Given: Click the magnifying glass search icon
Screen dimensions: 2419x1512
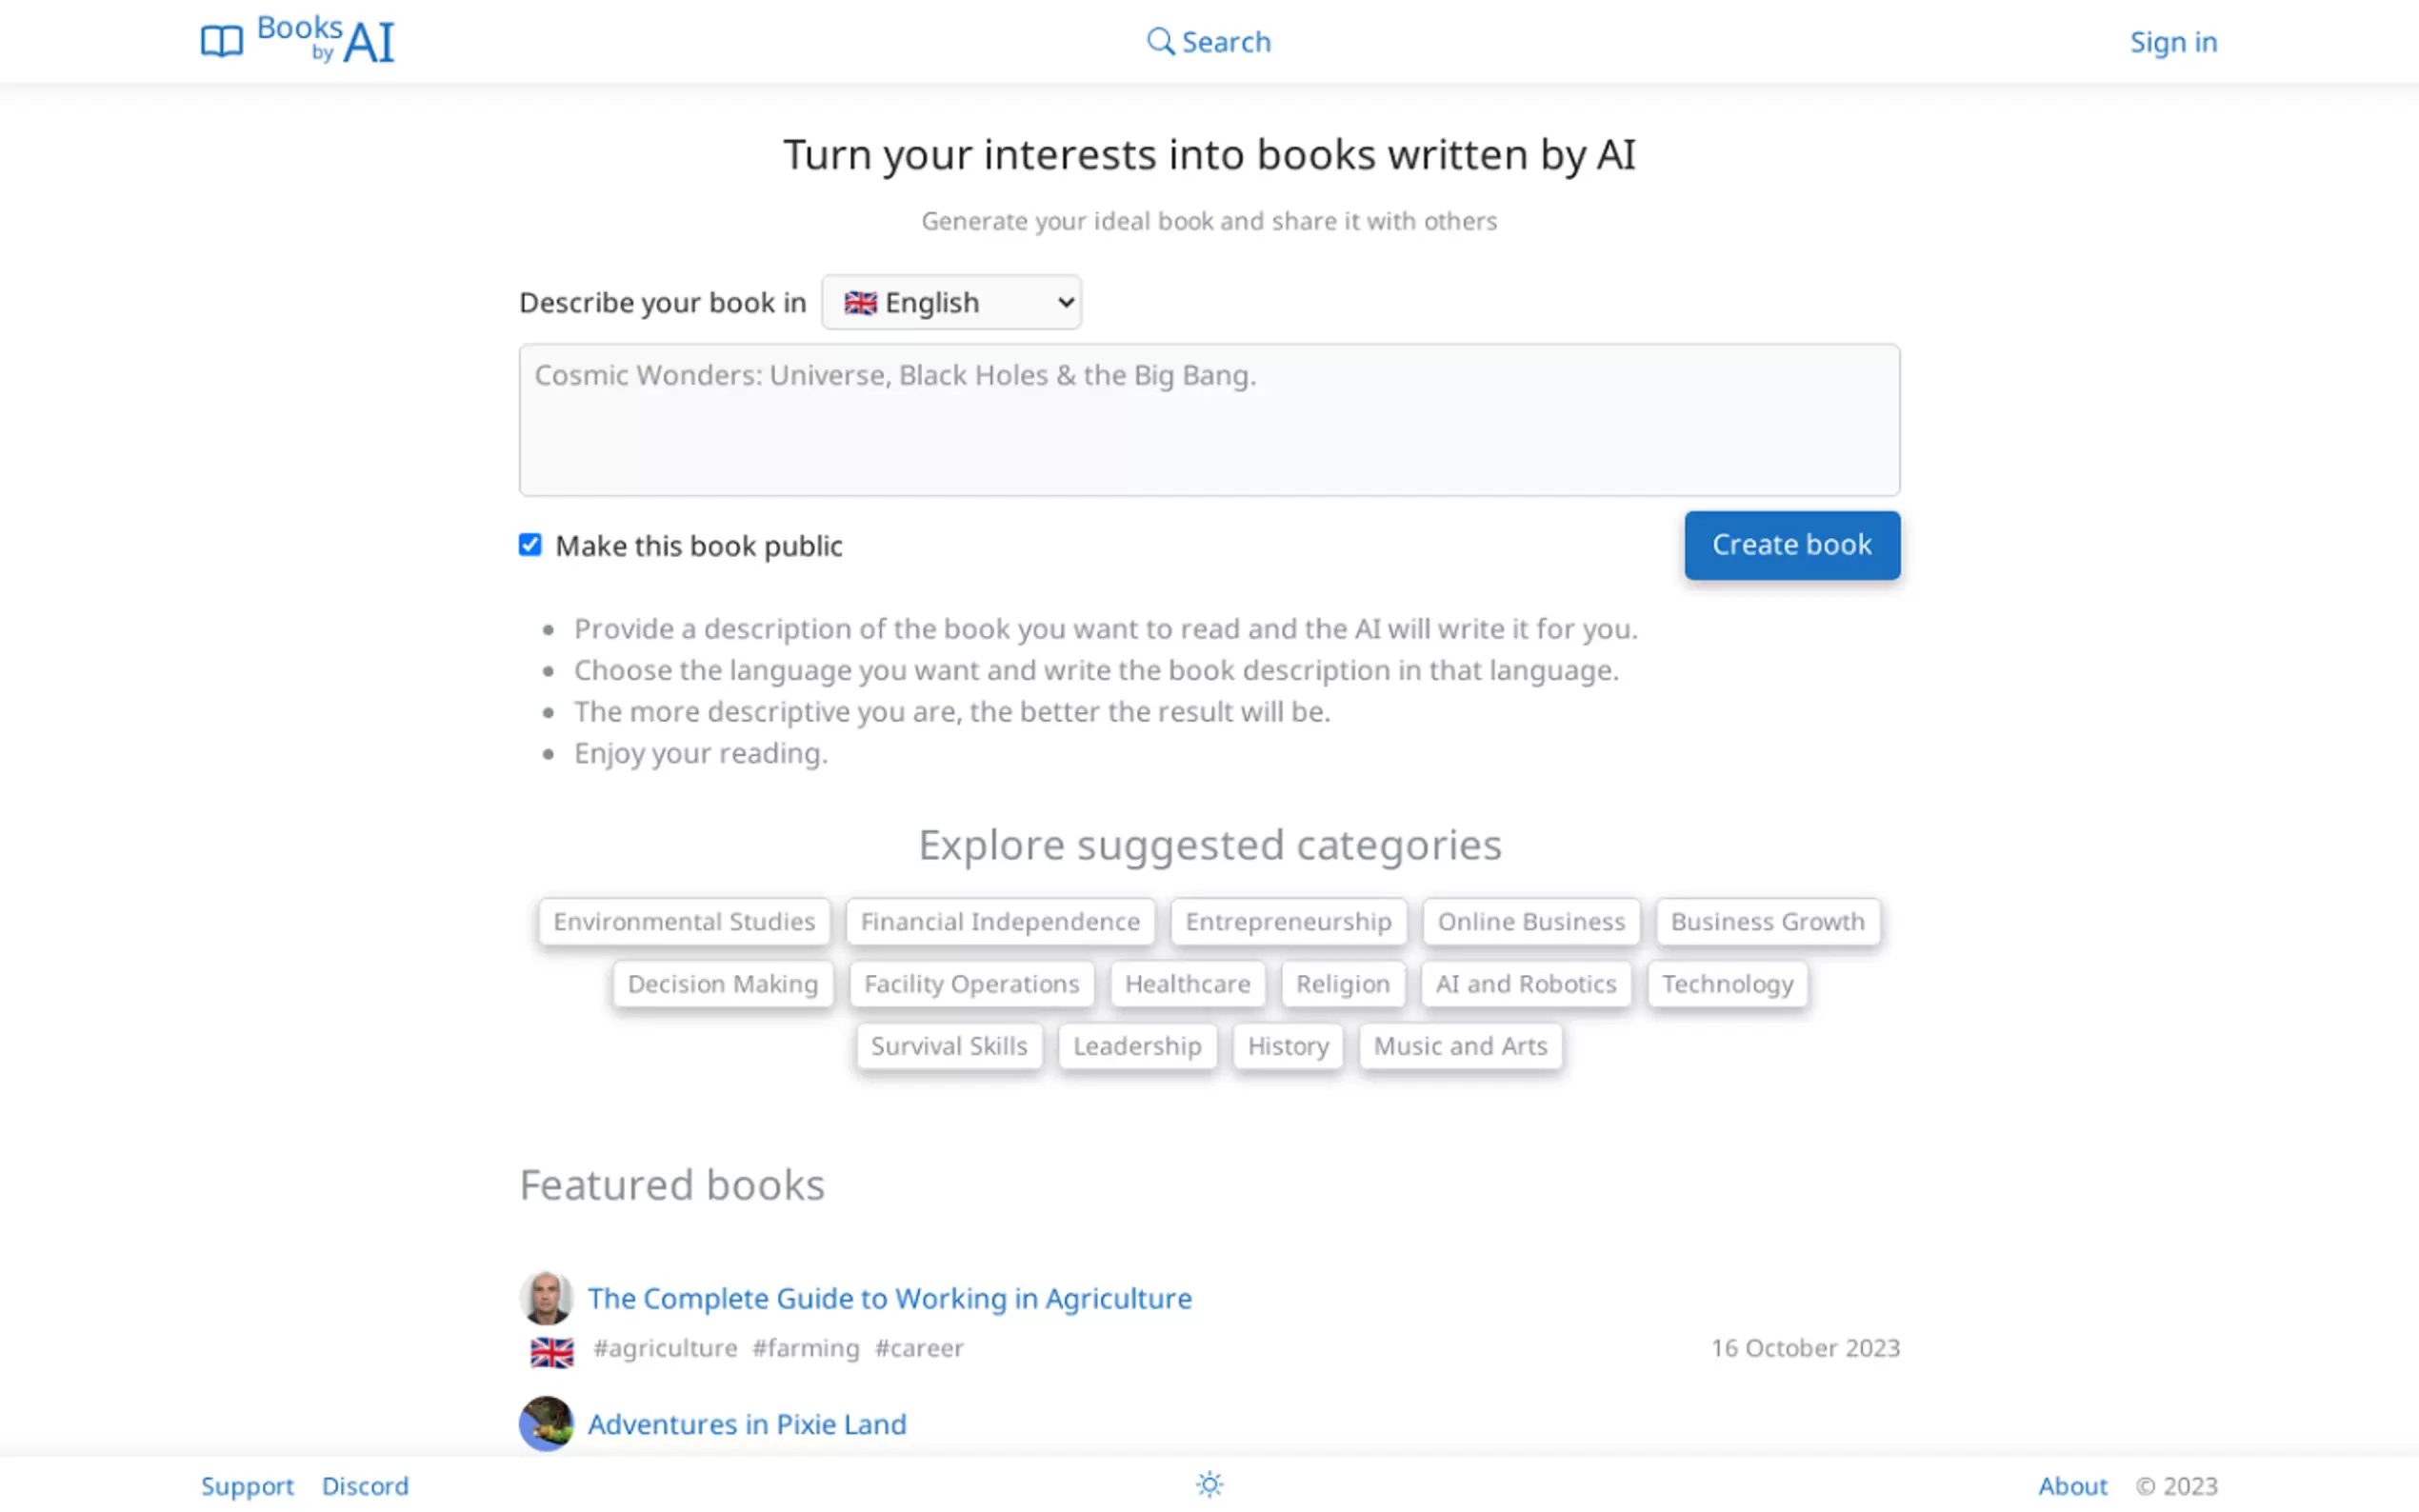Looking at the screenshot, I should (x=1159, y=41).
